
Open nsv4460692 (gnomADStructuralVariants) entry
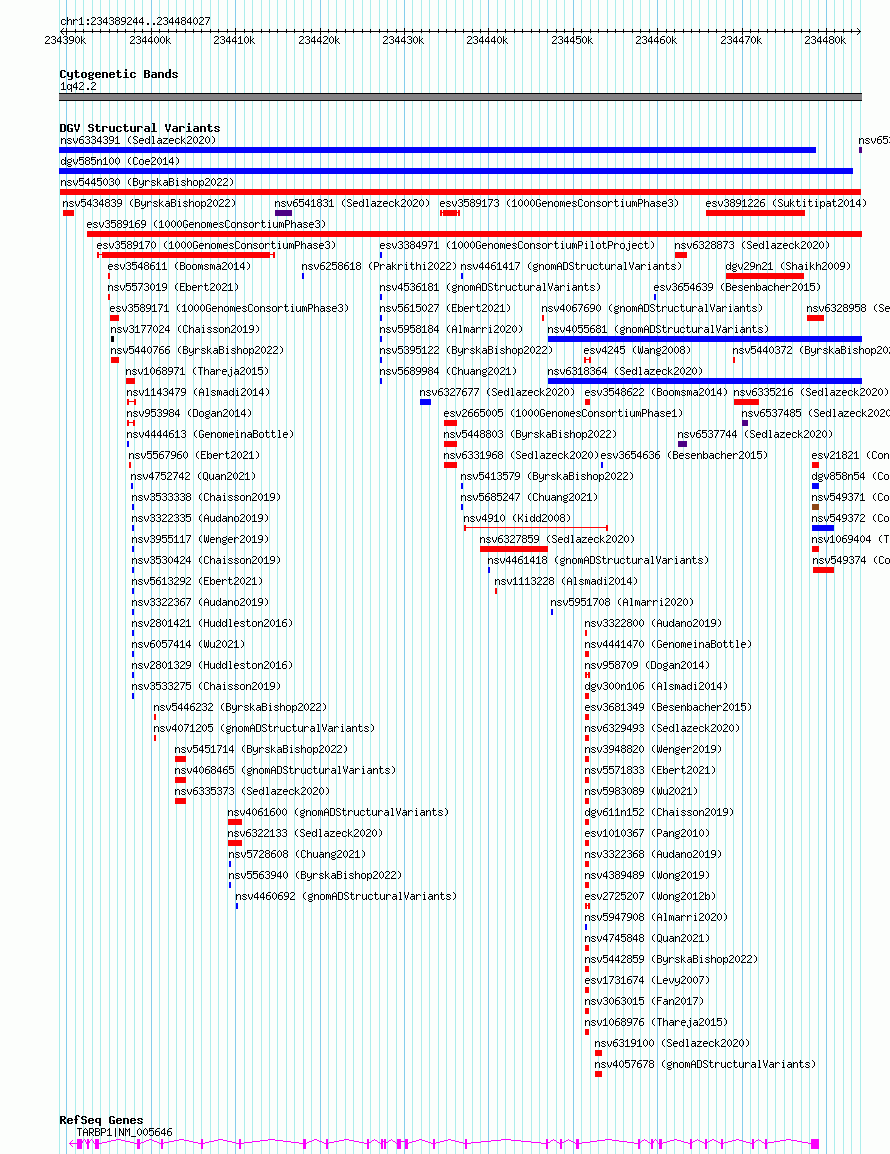pos(346,896)
